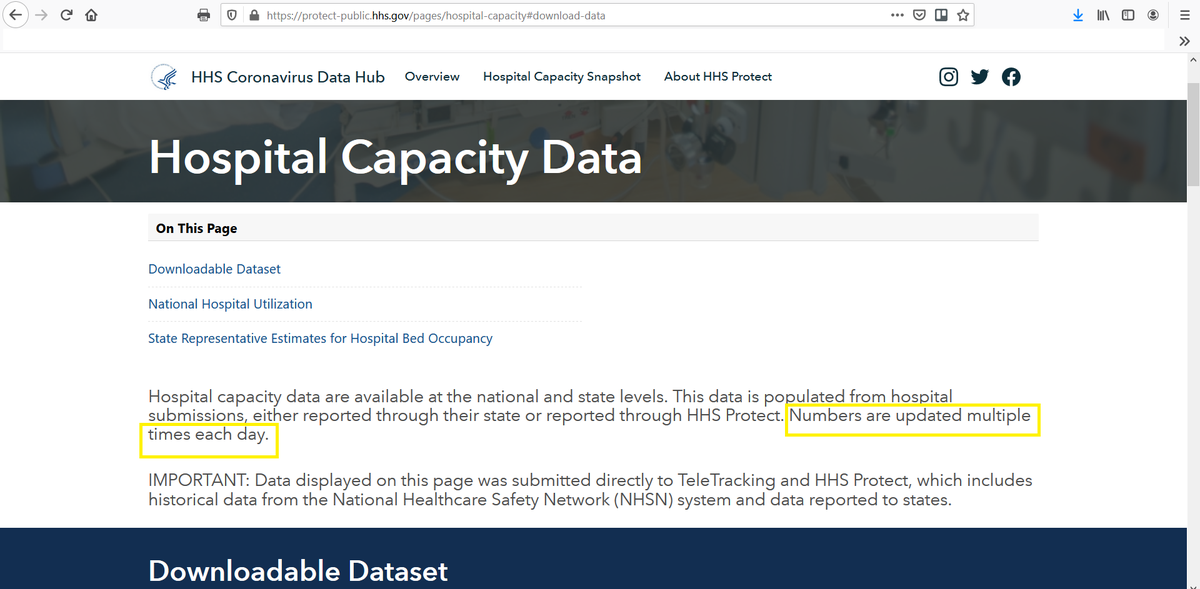This screenshot has height=589, width=1200.
Task: Click the Firefox account profile icon
Action: click(1153, 15)
